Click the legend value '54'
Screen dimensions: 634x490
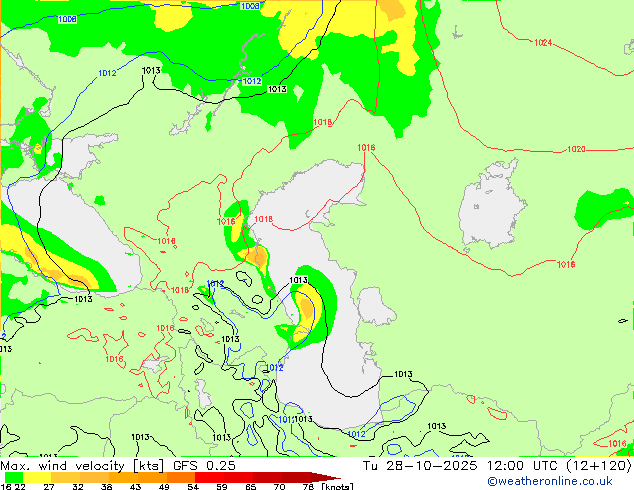[193, 486]
